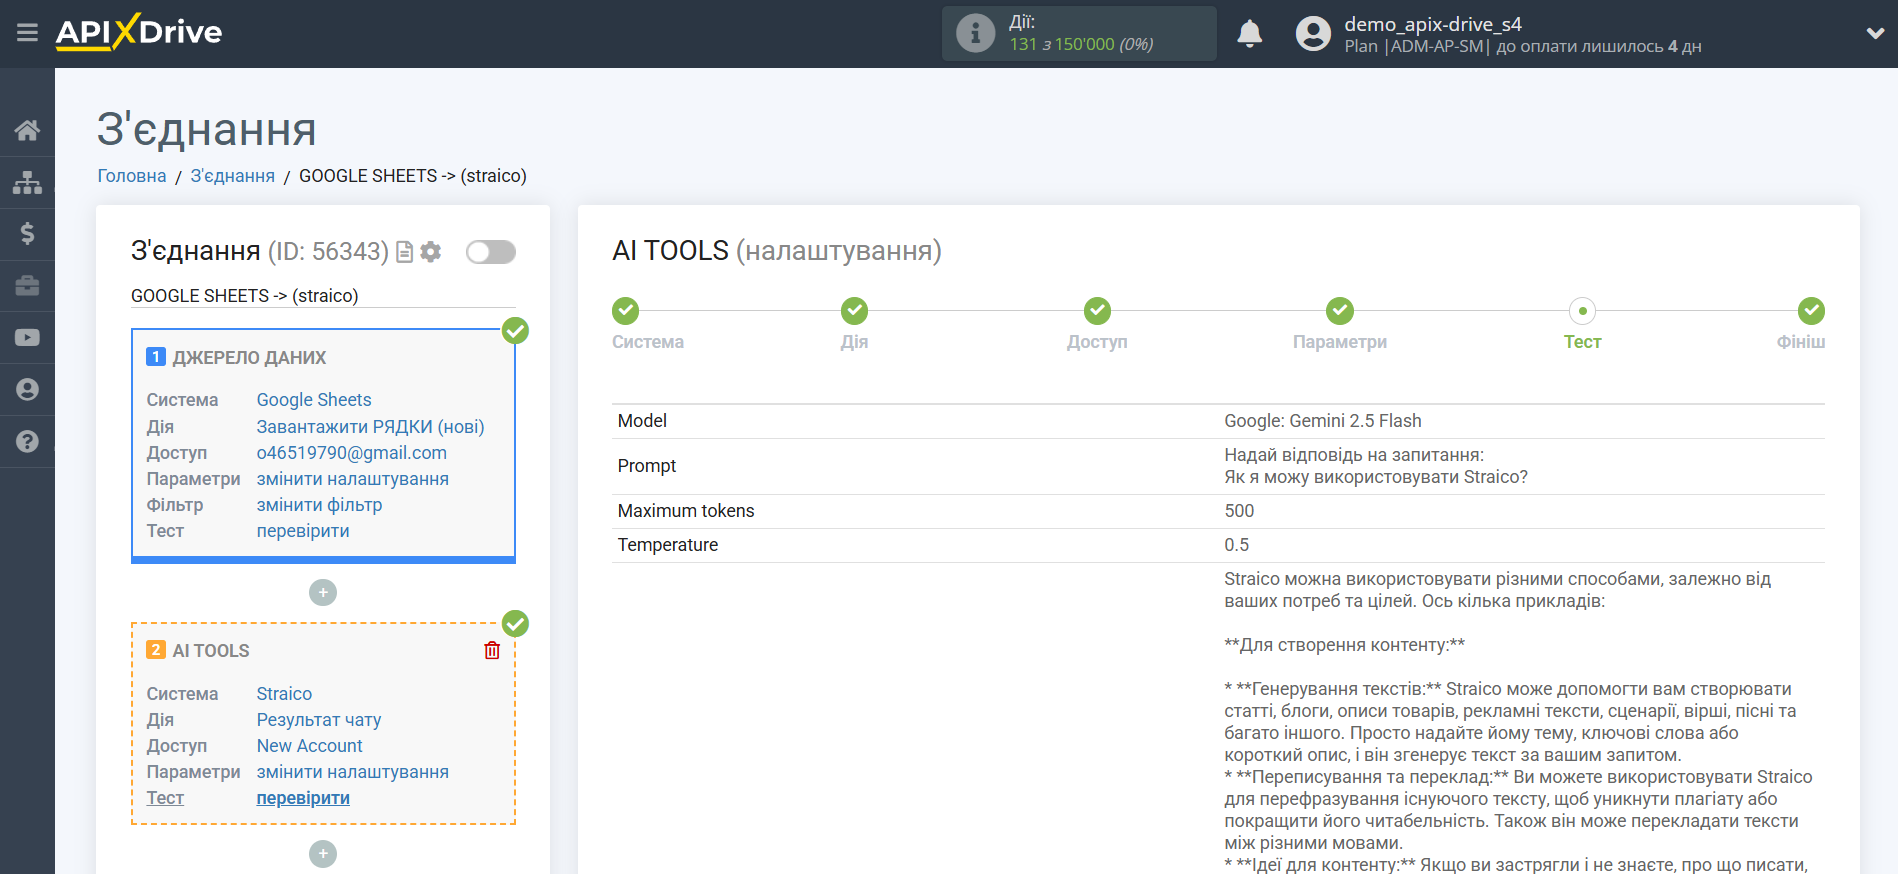Screen dimensions: 1898x874
Task: Click the Straico system link
Action: point(284,694)
